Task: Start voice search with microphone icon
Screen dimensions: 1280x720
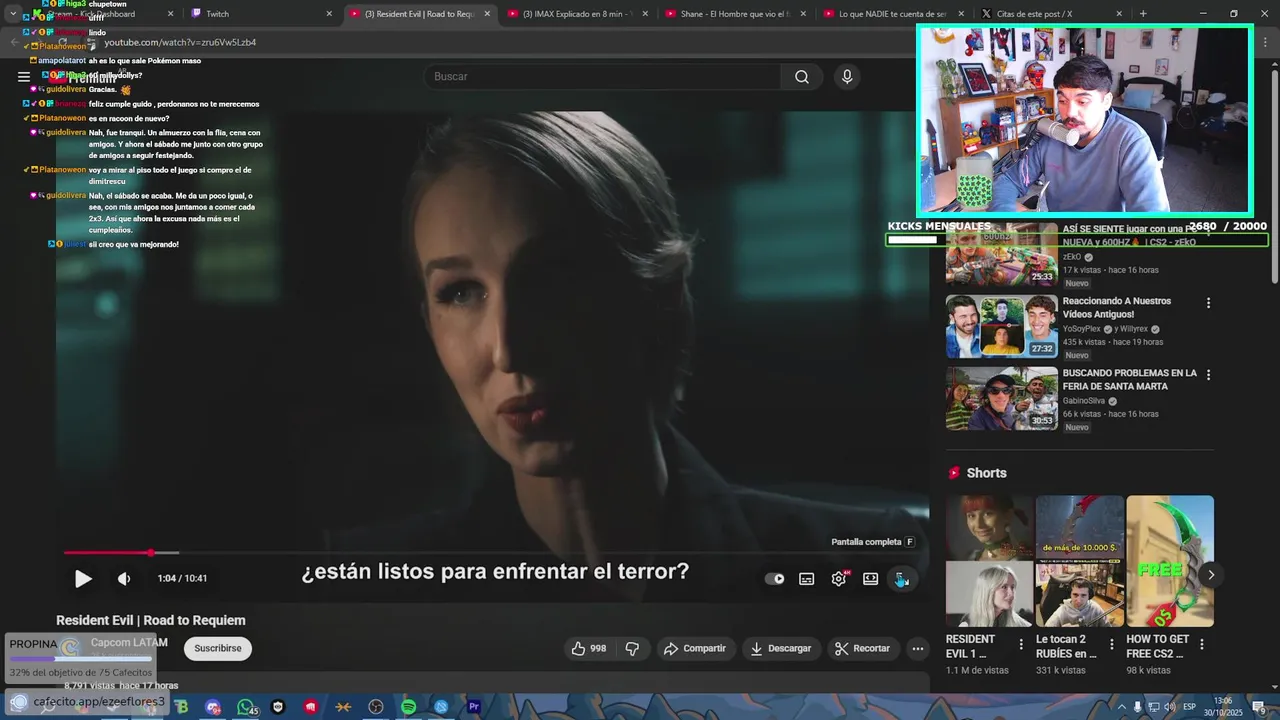Action: tap(847, 77)
